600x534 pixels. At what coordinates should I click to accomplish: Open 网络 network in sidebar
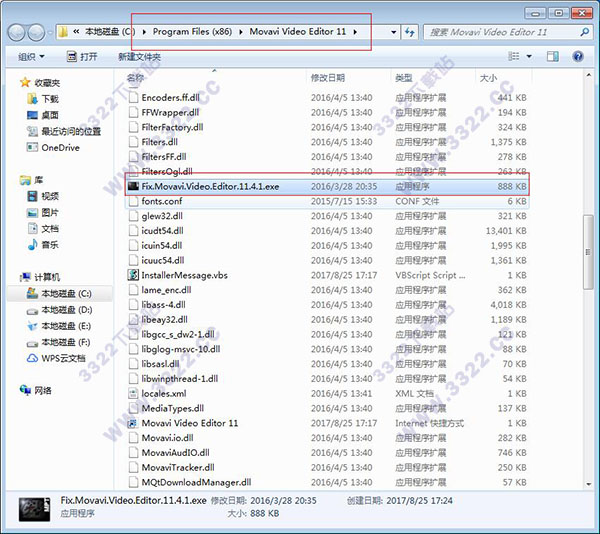pos(36,391)
